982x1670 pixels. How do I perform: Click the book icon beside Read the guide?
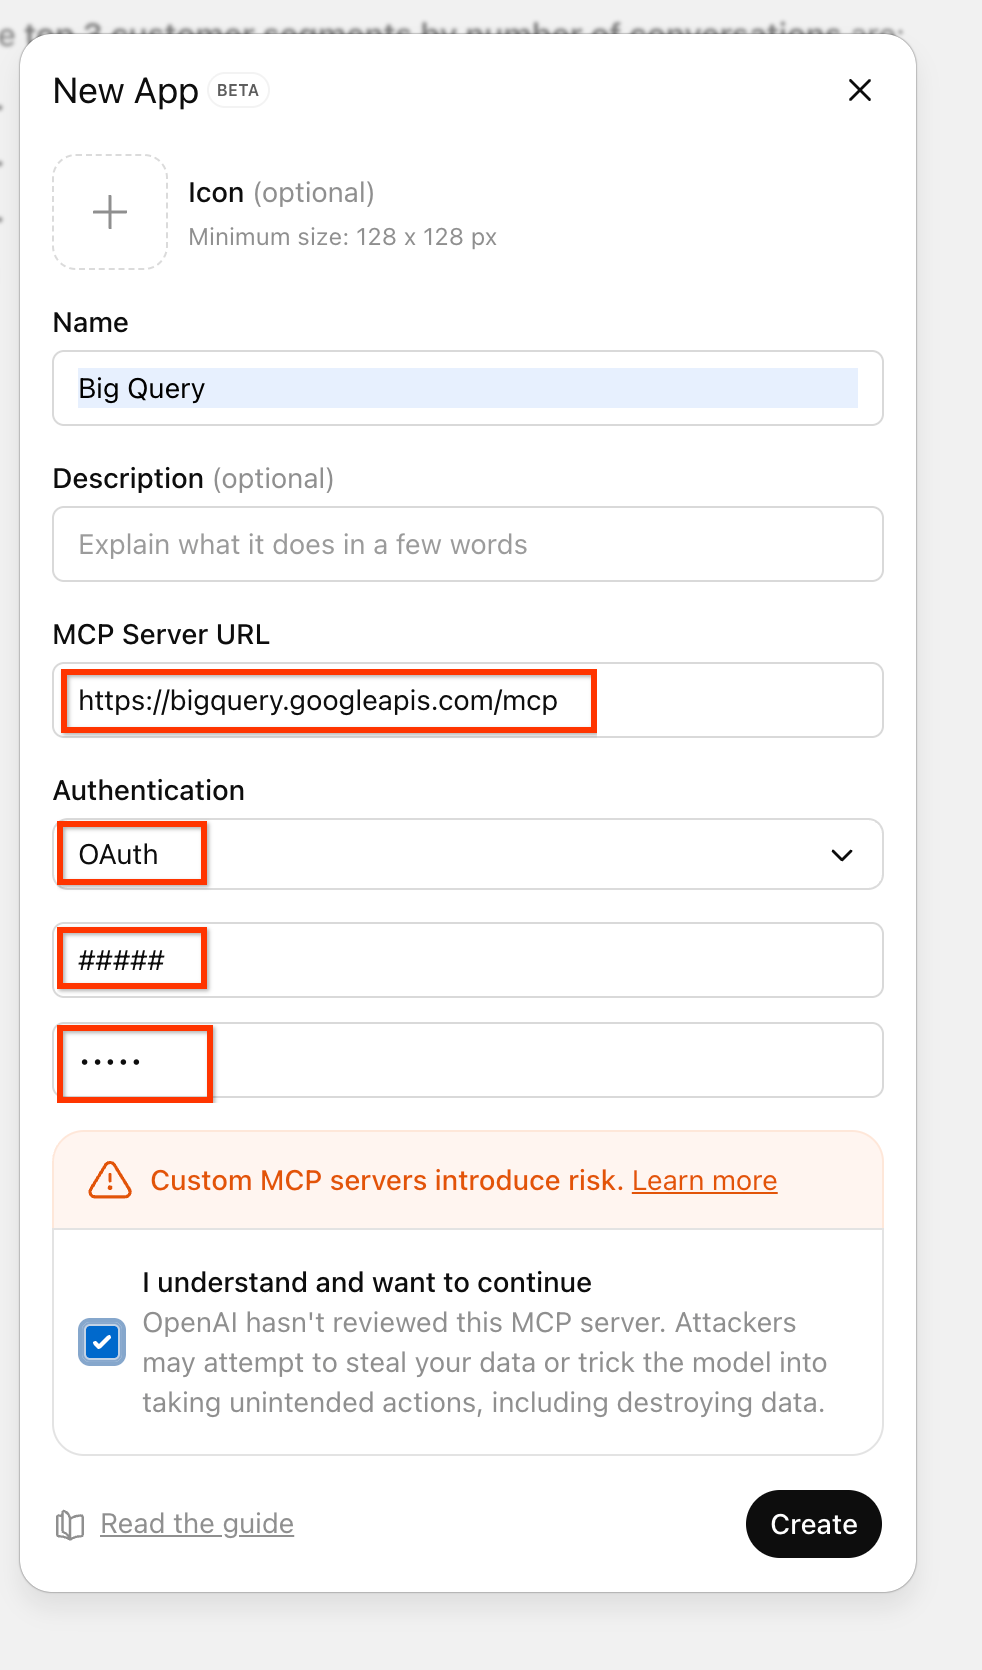[69, 1524]
